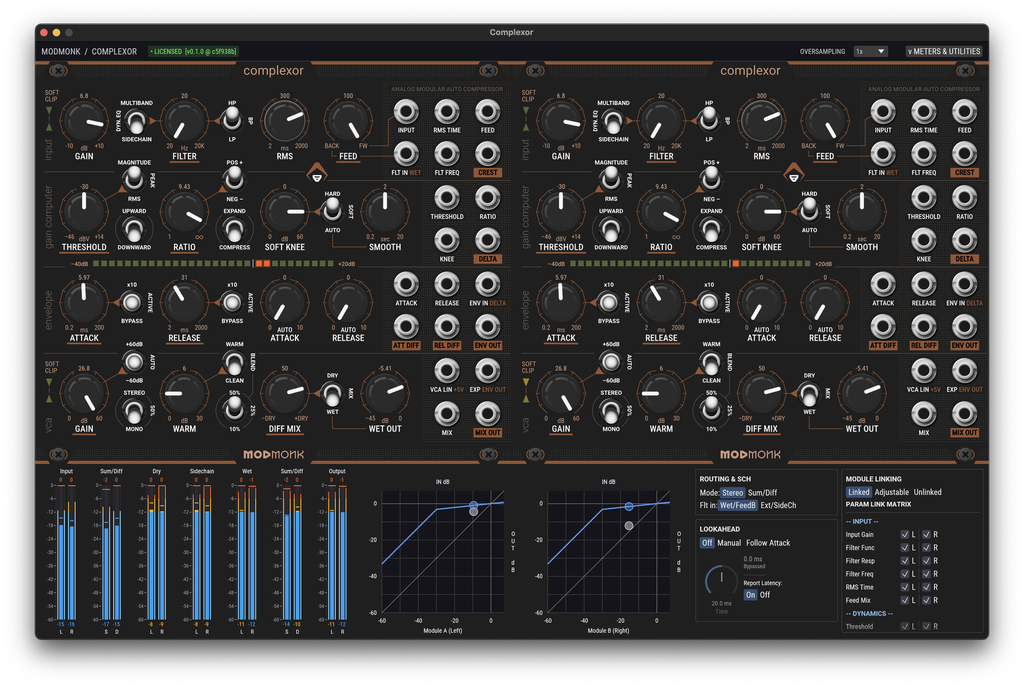Screen dimensions: 1024x686
Task: Toggle the Filter Freq R checkbox
Action: [926, 574]
